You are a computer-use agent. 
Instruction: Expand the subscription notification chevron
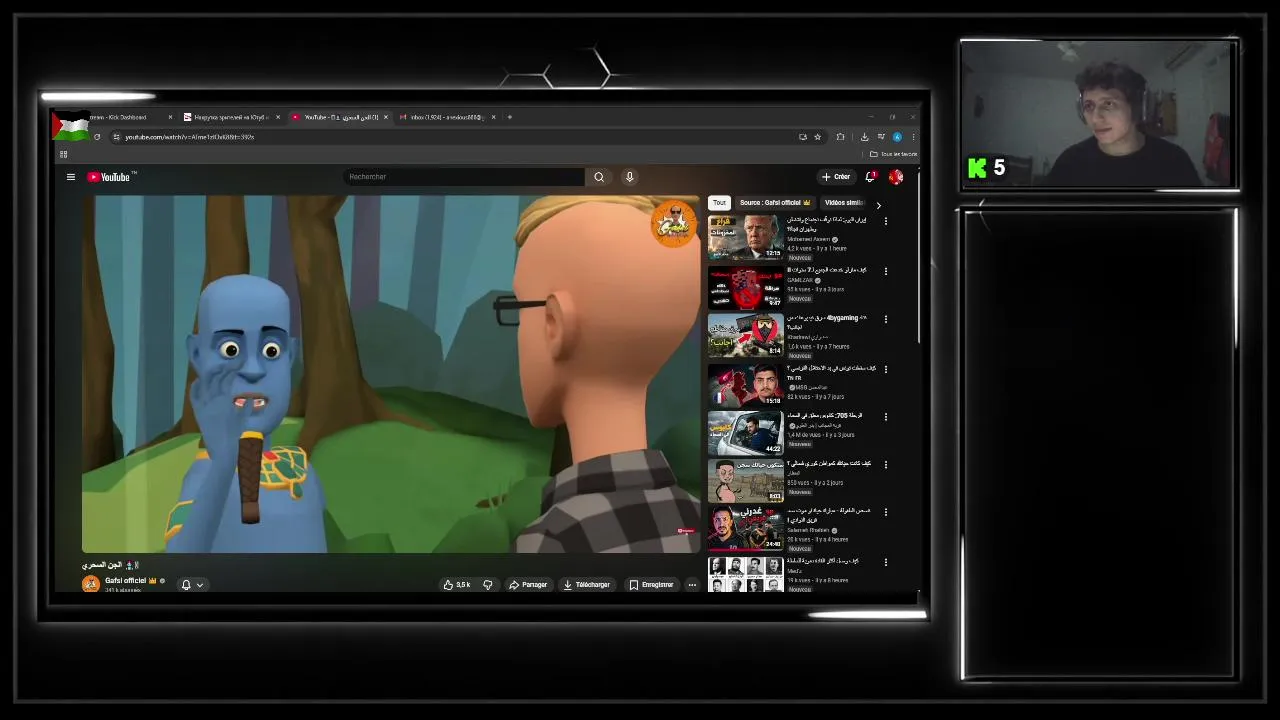pyautogui.click(x=200, y=585)
